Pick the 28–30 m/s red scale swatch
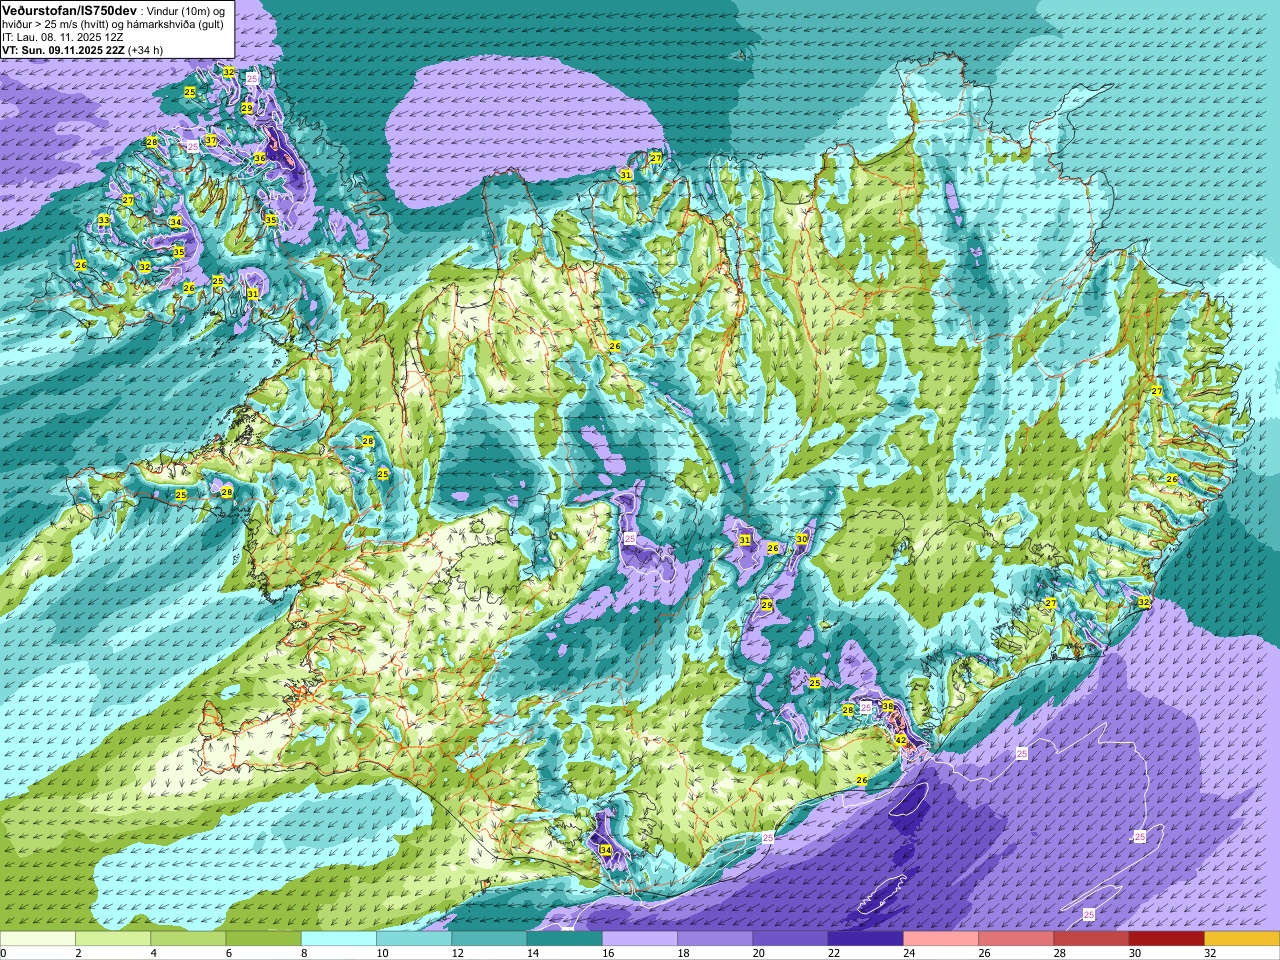The height and width of the screenshot is (960, 1280). tap(1091, 939)
